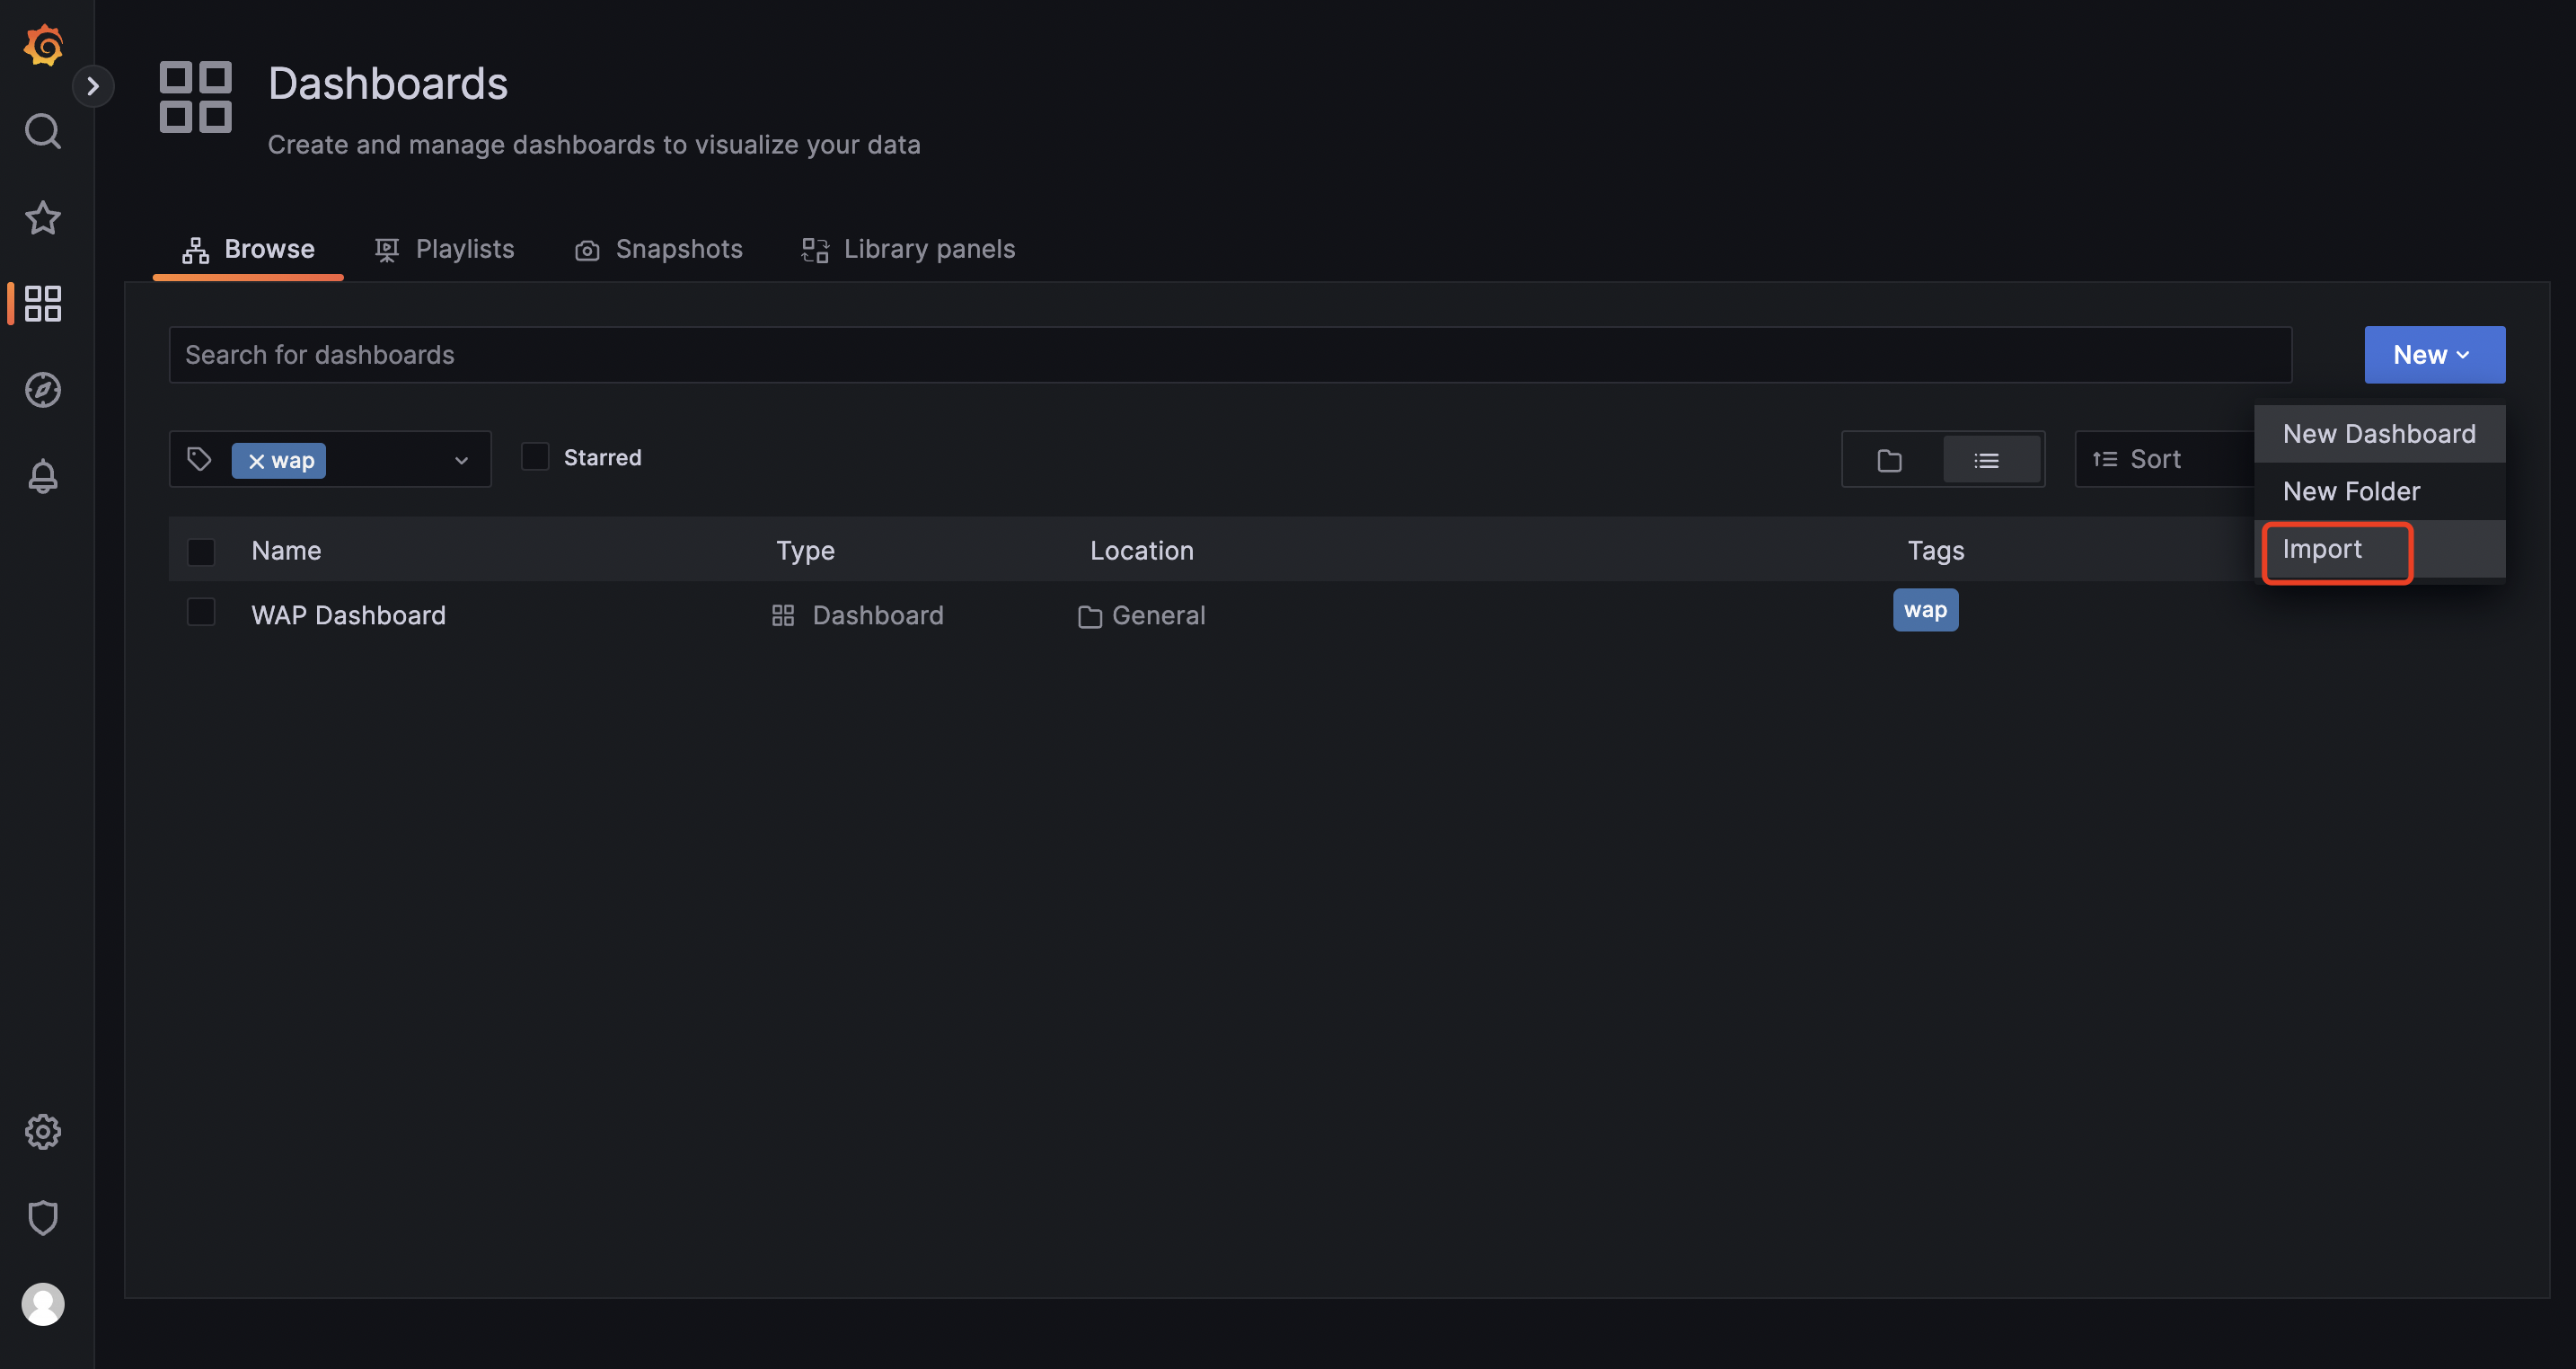The image size is (2576, 1369).
Task: Open Starred dashboards star icon
Action: (43, 218)
